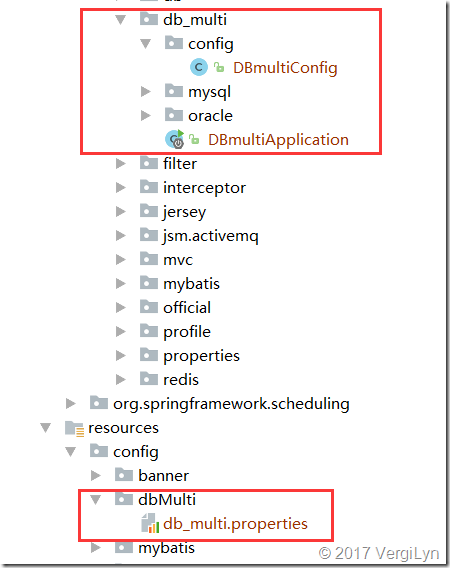Viewport: 450px width, 568px height.
Task: Expand the mysql package arrow
Action: coord(146,92)
